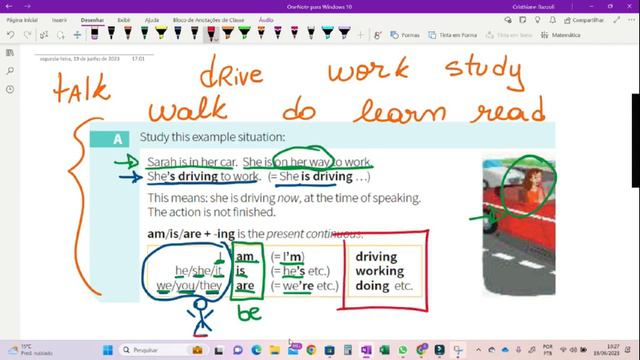Pick the dark blue pen
This screenshot has height=360, width=640.
click(178, 33)
